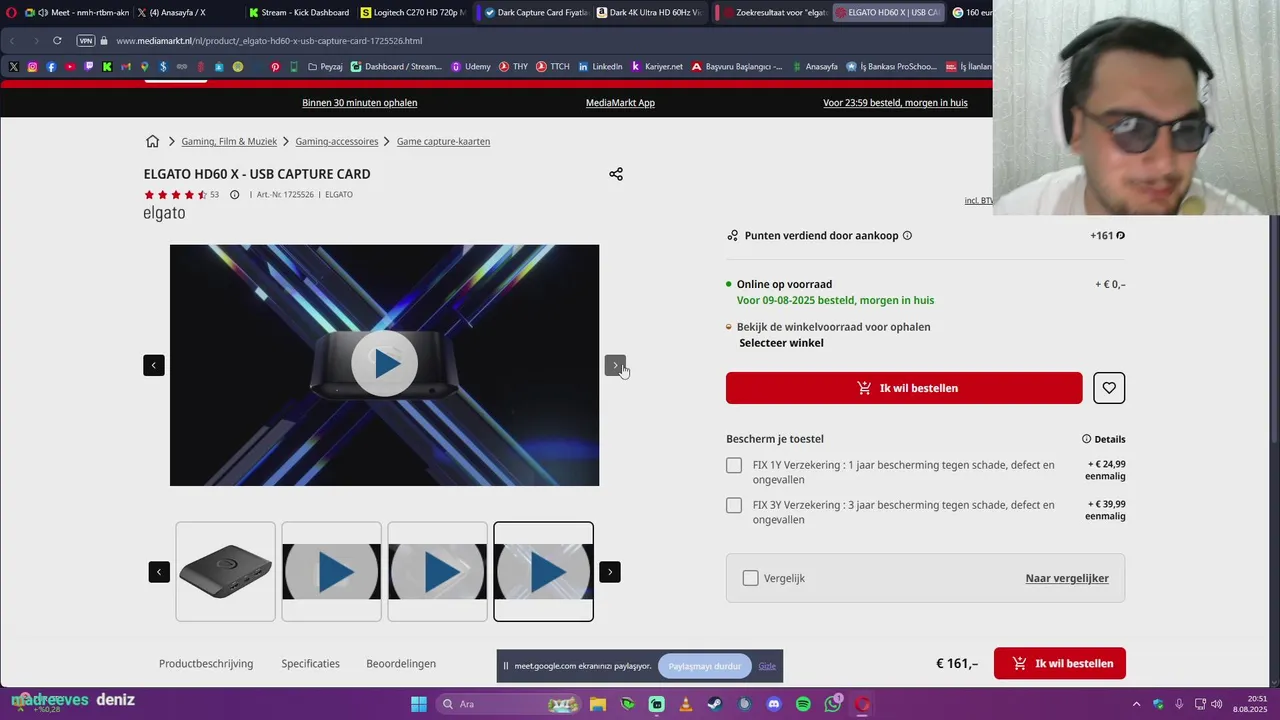Go to the home icon in breadcrumbs
The image size is (1280, 720).
(152, 141)
